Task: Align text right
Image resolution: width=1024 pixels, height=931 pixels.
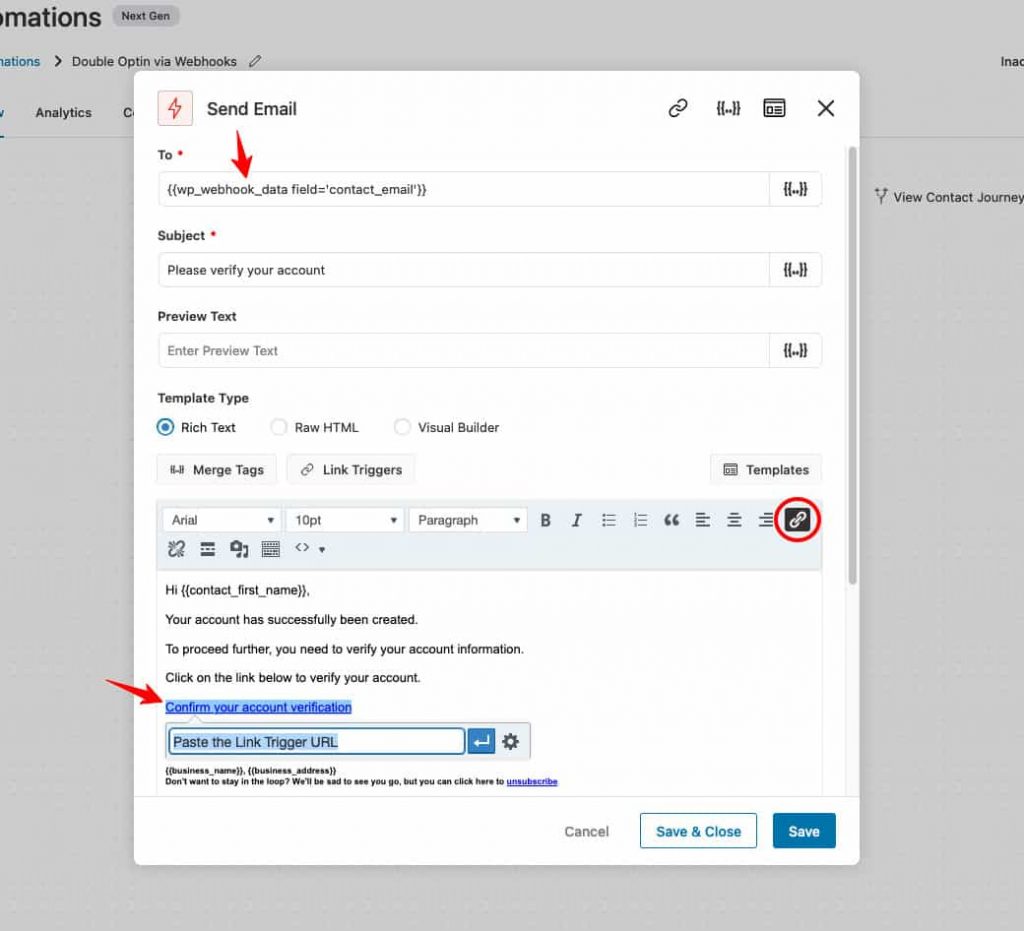Action: (x=765, y=520)
